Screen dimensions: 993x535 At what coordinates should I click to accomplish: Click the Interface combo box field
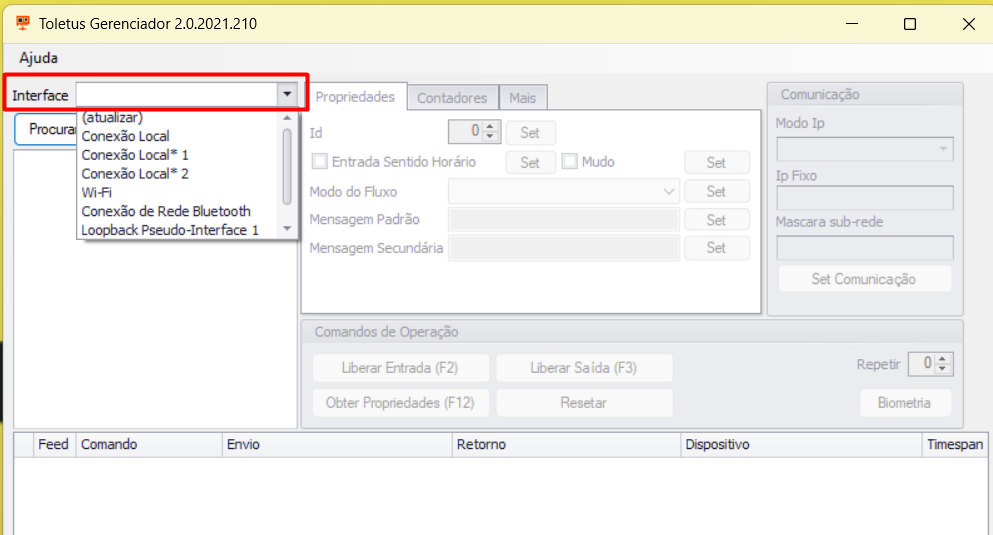pyautogui.click(x=177, y=95)
